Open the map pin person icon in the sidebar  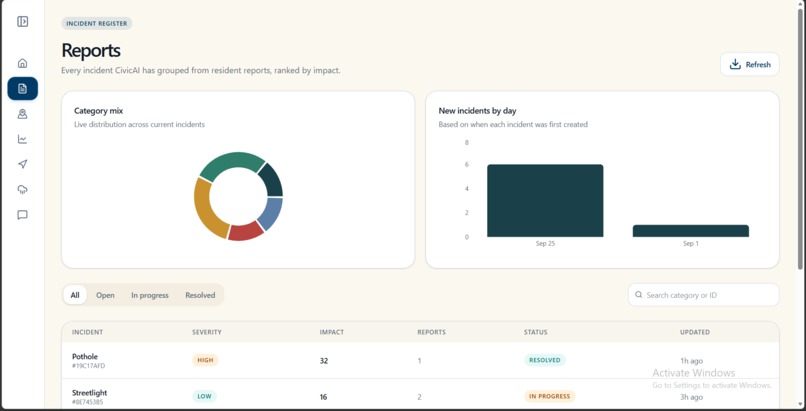22,114
